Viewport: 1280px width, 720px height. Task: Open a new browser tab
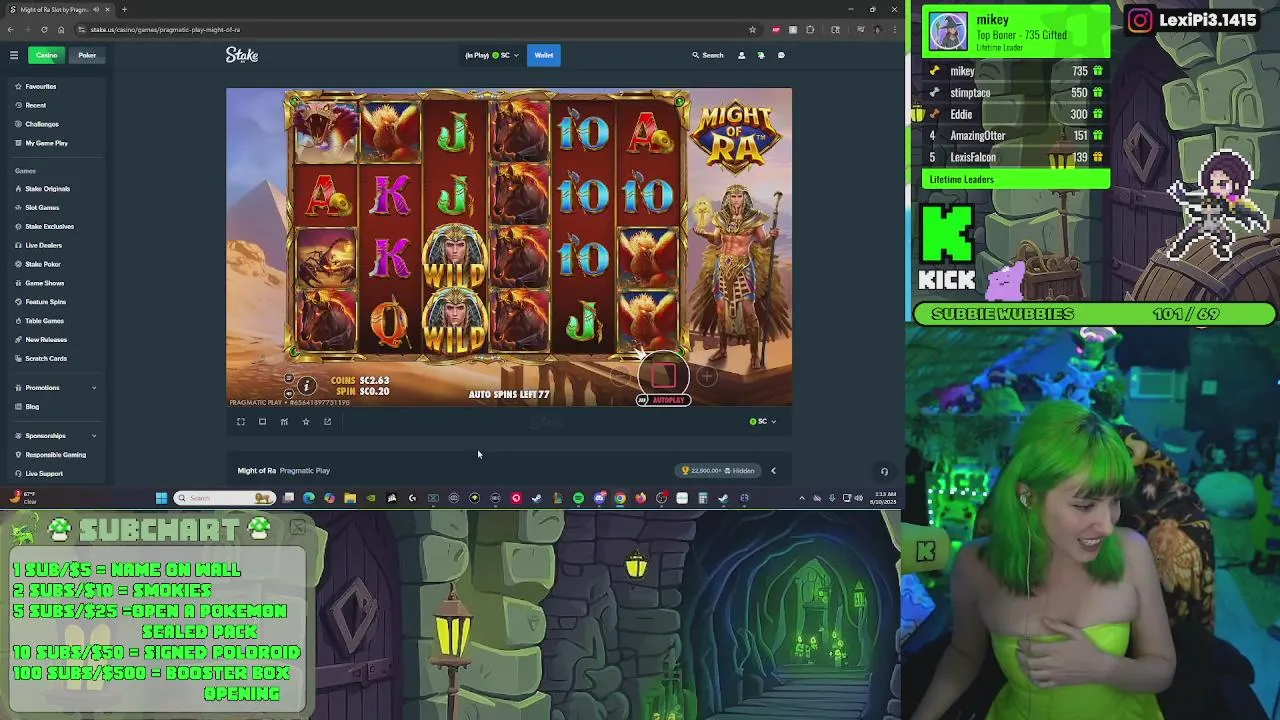[x=124, y=9]
